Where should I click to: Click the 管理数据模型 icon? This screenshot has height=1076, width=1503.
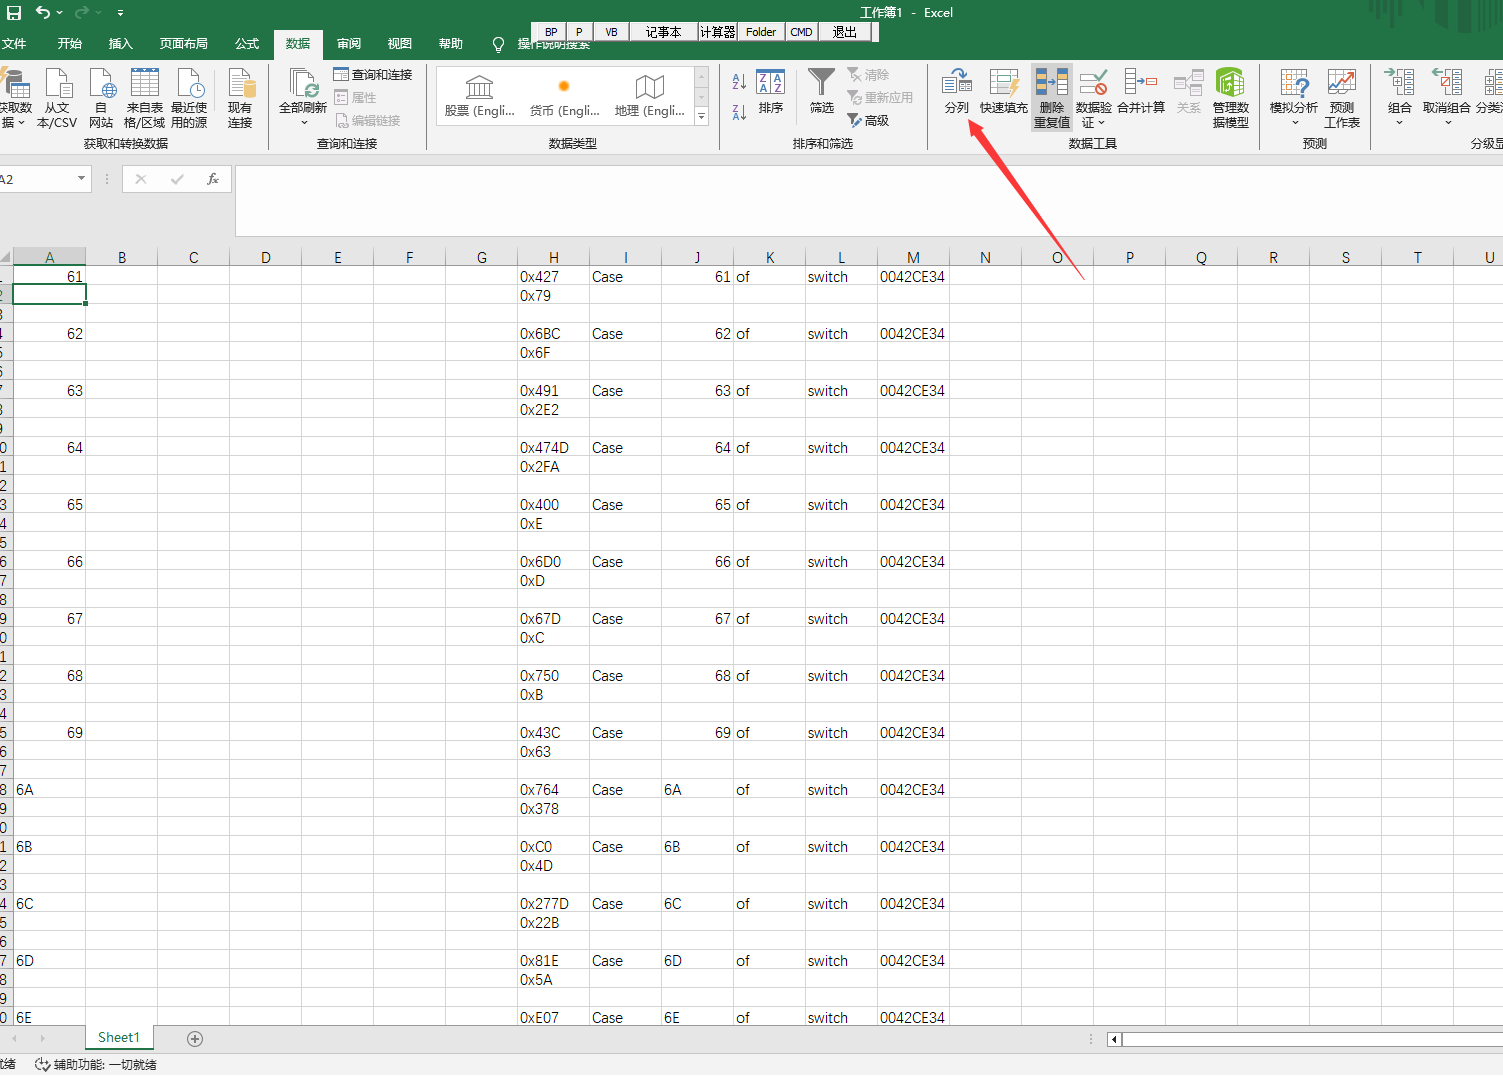tap(1230, 85)
